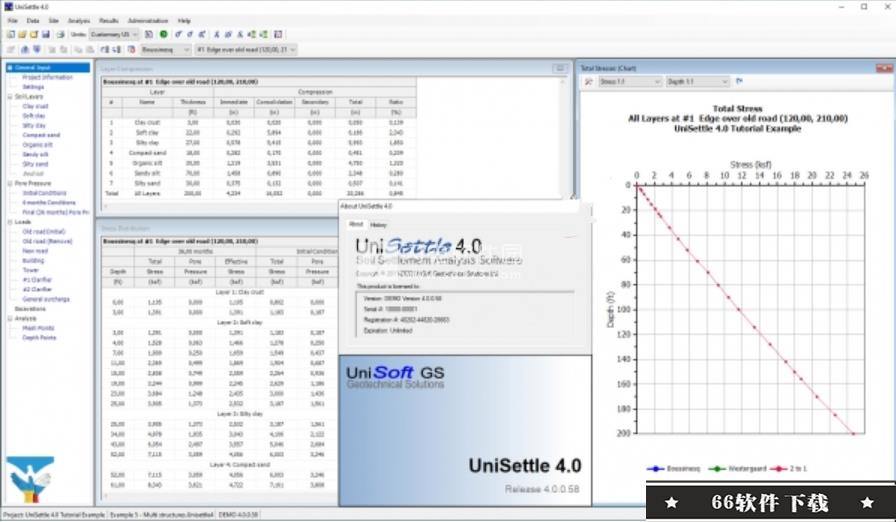Viewport: 896px width, 522px height.
Task: Select Soft clay soil layer in tree
Action: pos(34,116)
